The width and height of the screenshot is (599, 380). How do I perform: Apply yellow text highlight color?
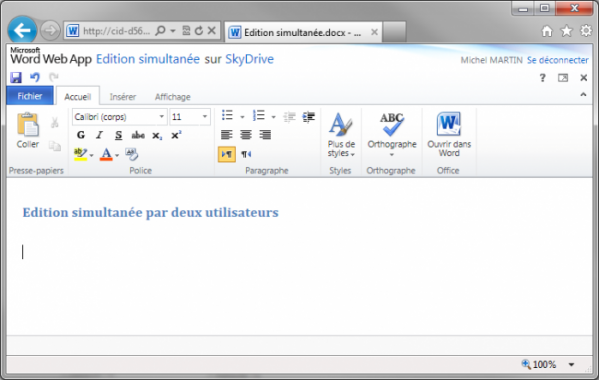tap(80, 154)
